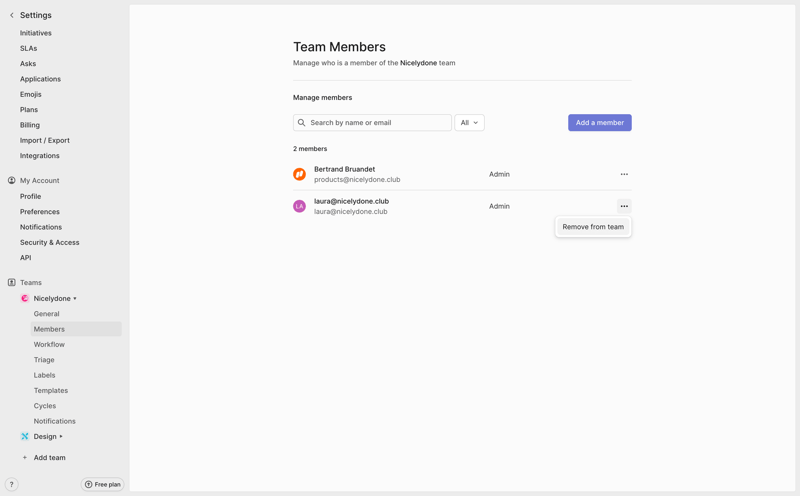Click the 2 members count label

coord(310,148)
